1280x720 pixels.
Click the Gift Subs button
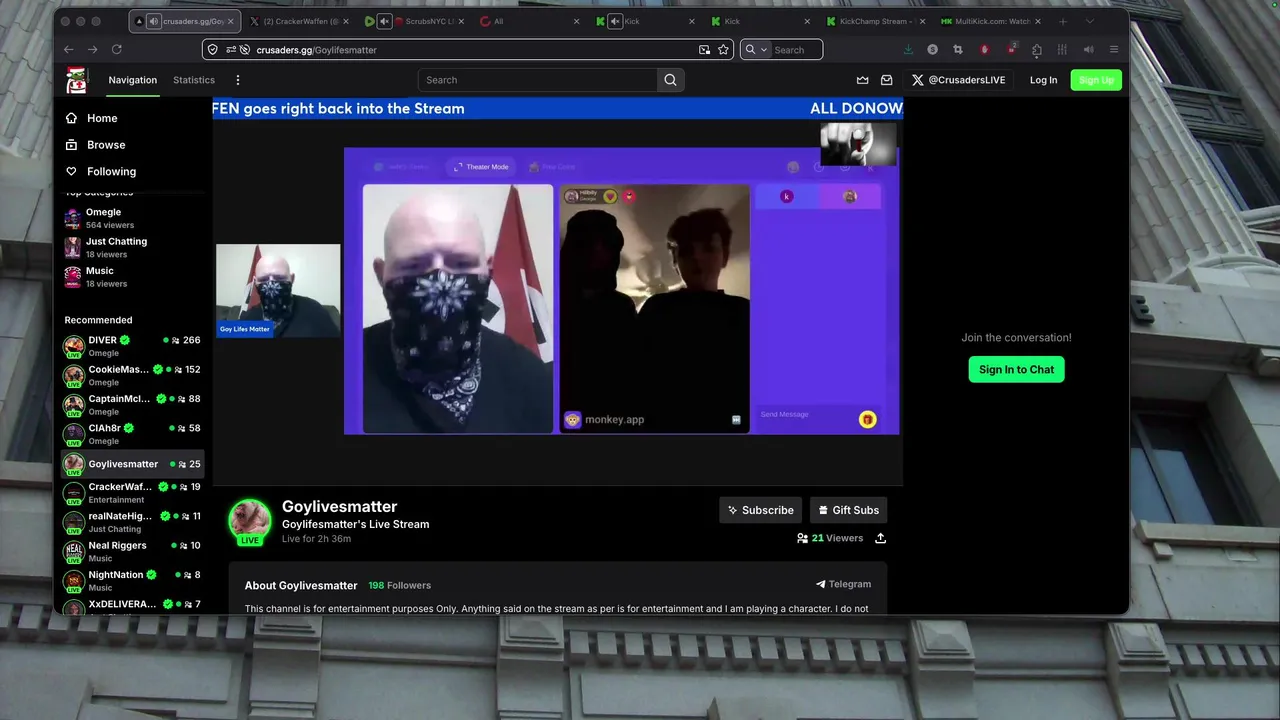(x=848, y=510)
